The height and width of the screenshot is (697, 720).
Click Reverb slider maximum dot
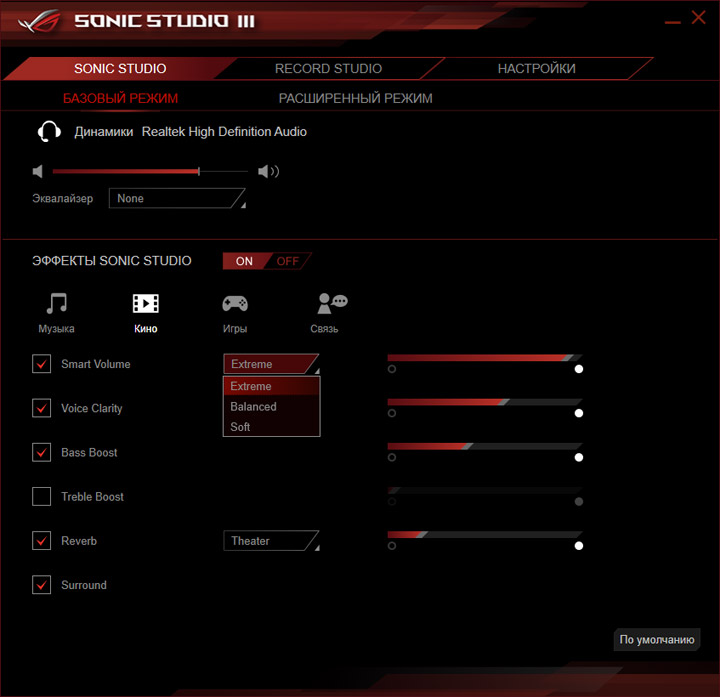tap(579, 545)
